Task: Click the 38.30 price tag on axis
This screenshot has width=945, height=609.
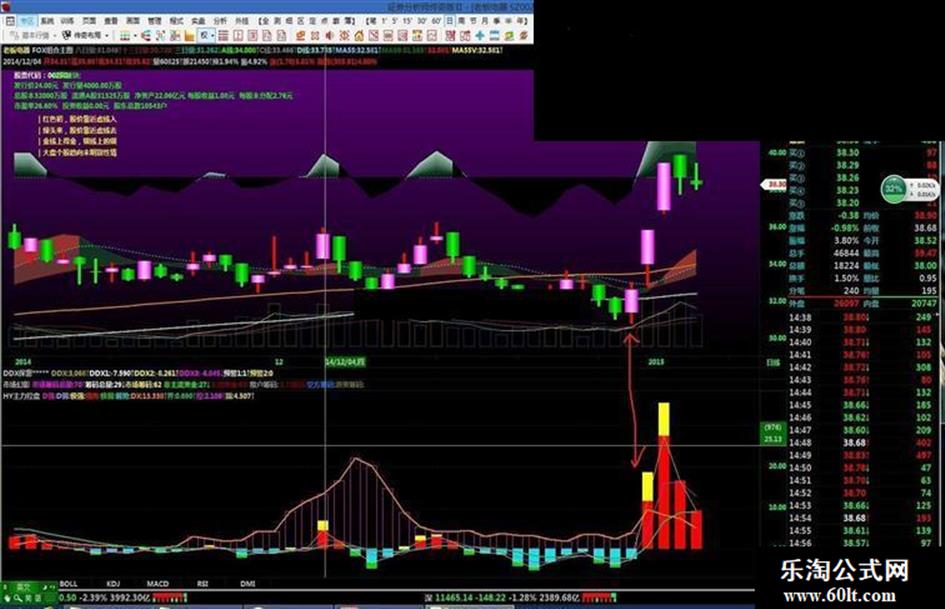Action: coord(775,184)
